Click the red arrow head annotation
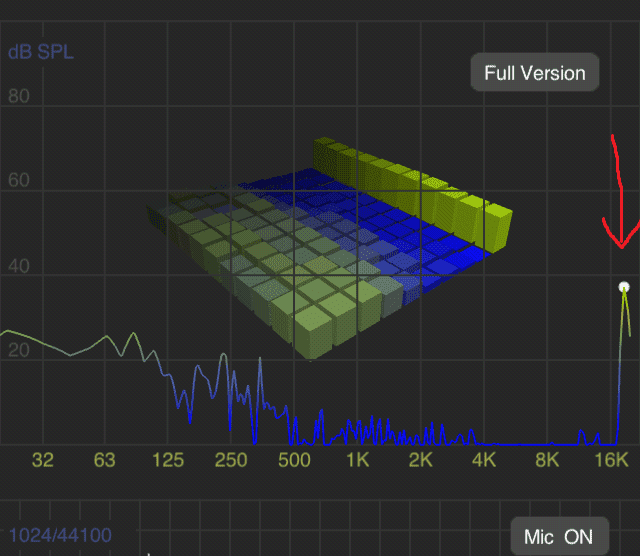This screenshot has height=556, width=640. tap(622, 240)
